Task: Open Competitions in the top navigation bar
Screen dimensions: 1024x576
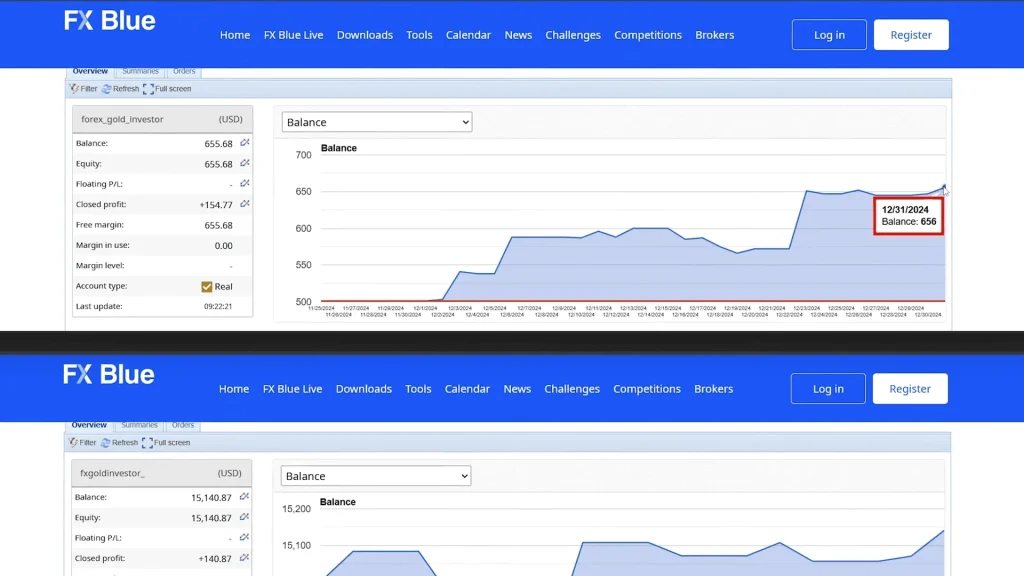Action: 648,35
